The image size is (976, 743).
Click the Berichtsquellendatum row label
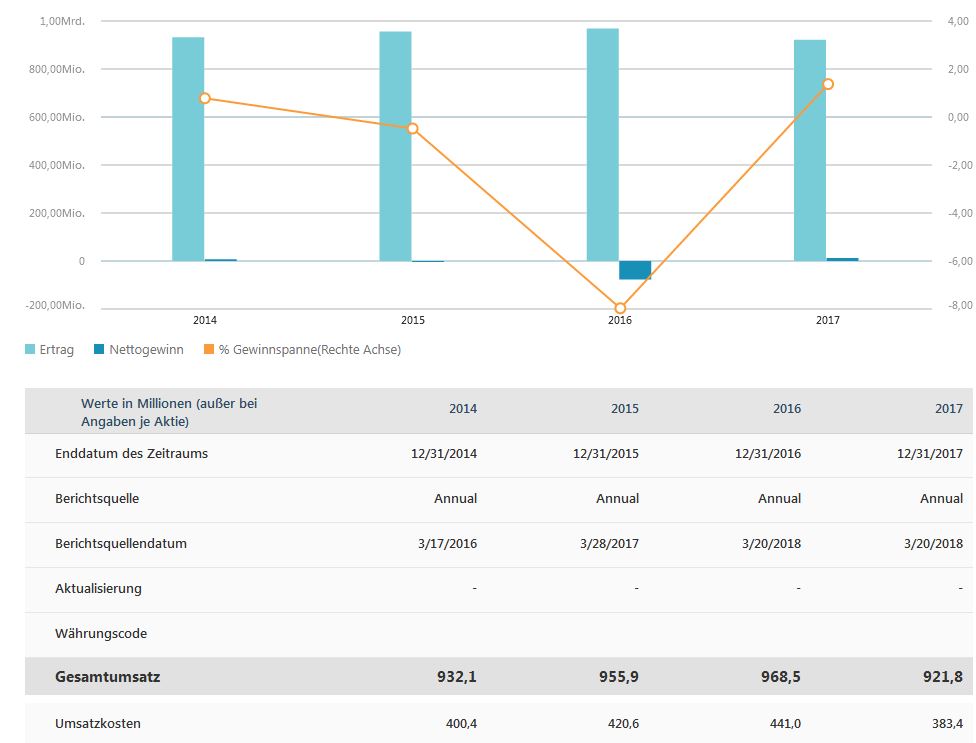click(121, 544)
